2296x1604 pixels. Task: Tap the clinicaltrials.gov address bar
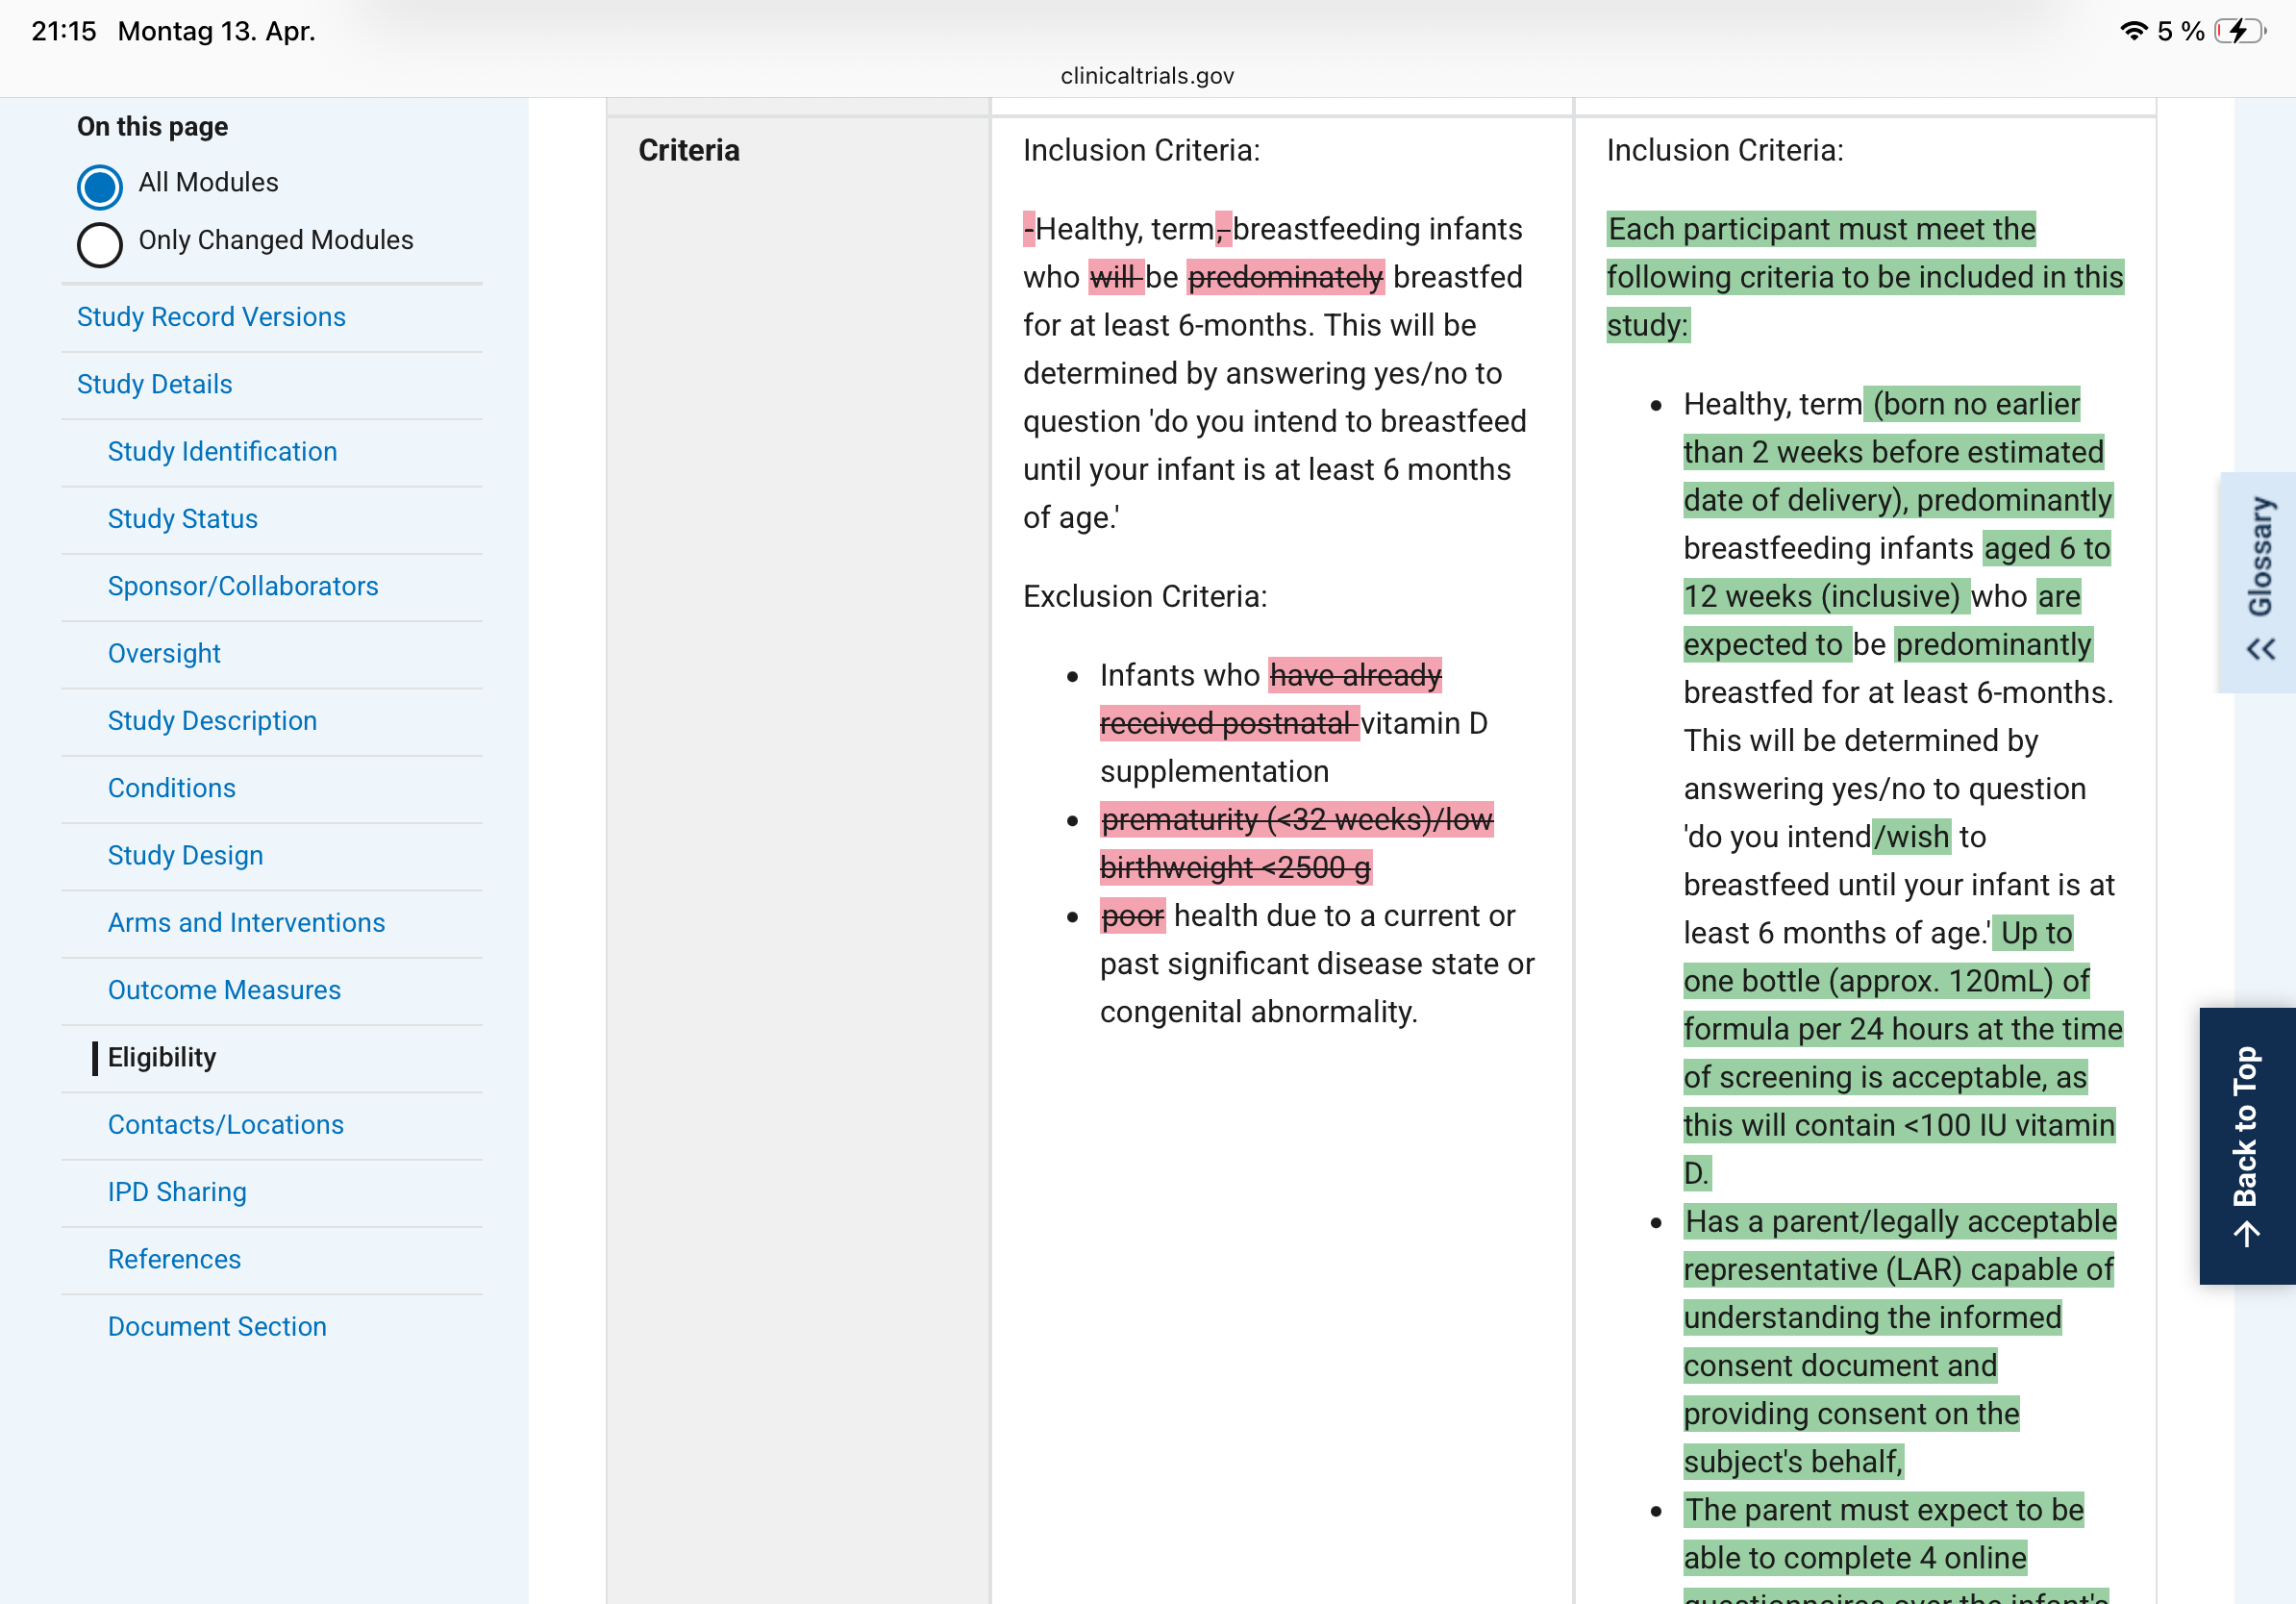(1147, 76)
